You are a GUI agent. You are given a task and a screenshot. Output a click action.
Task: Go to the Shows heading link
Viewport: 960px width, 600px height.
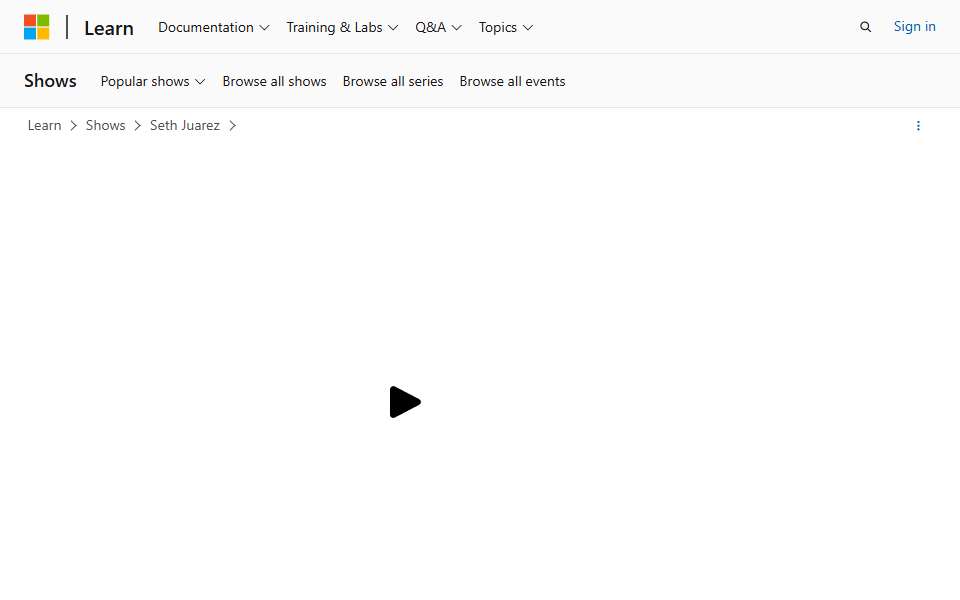pos(50,81)
